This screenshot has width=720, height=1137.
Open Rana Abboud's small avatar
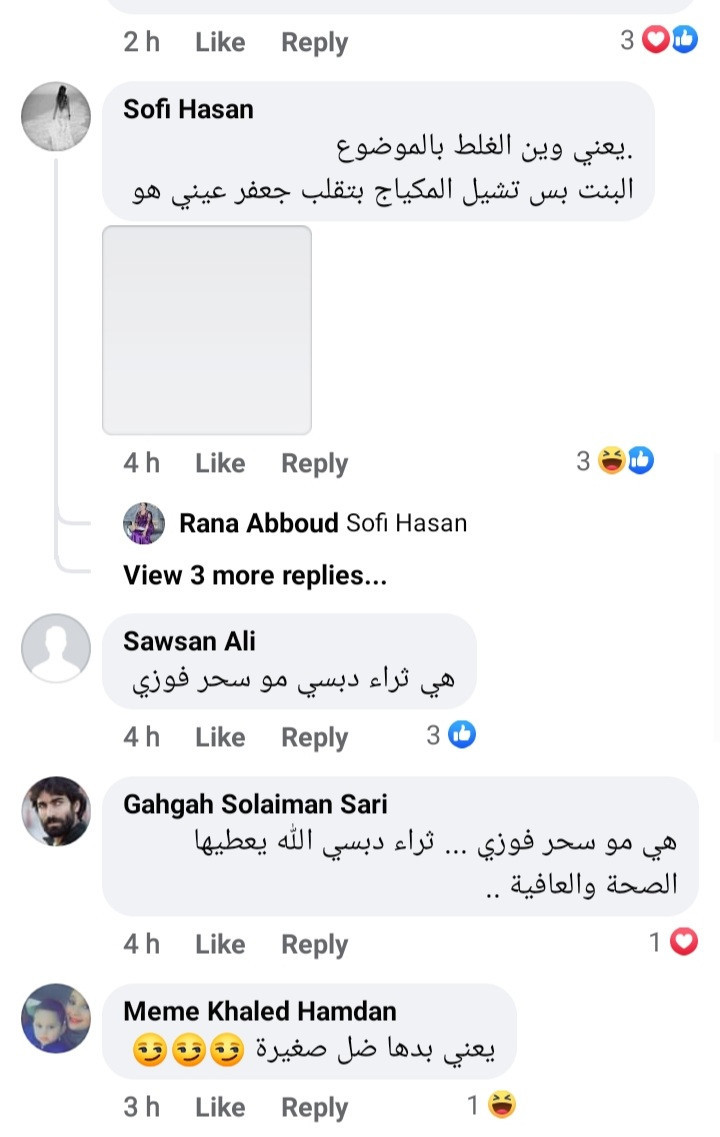[143, 523]
